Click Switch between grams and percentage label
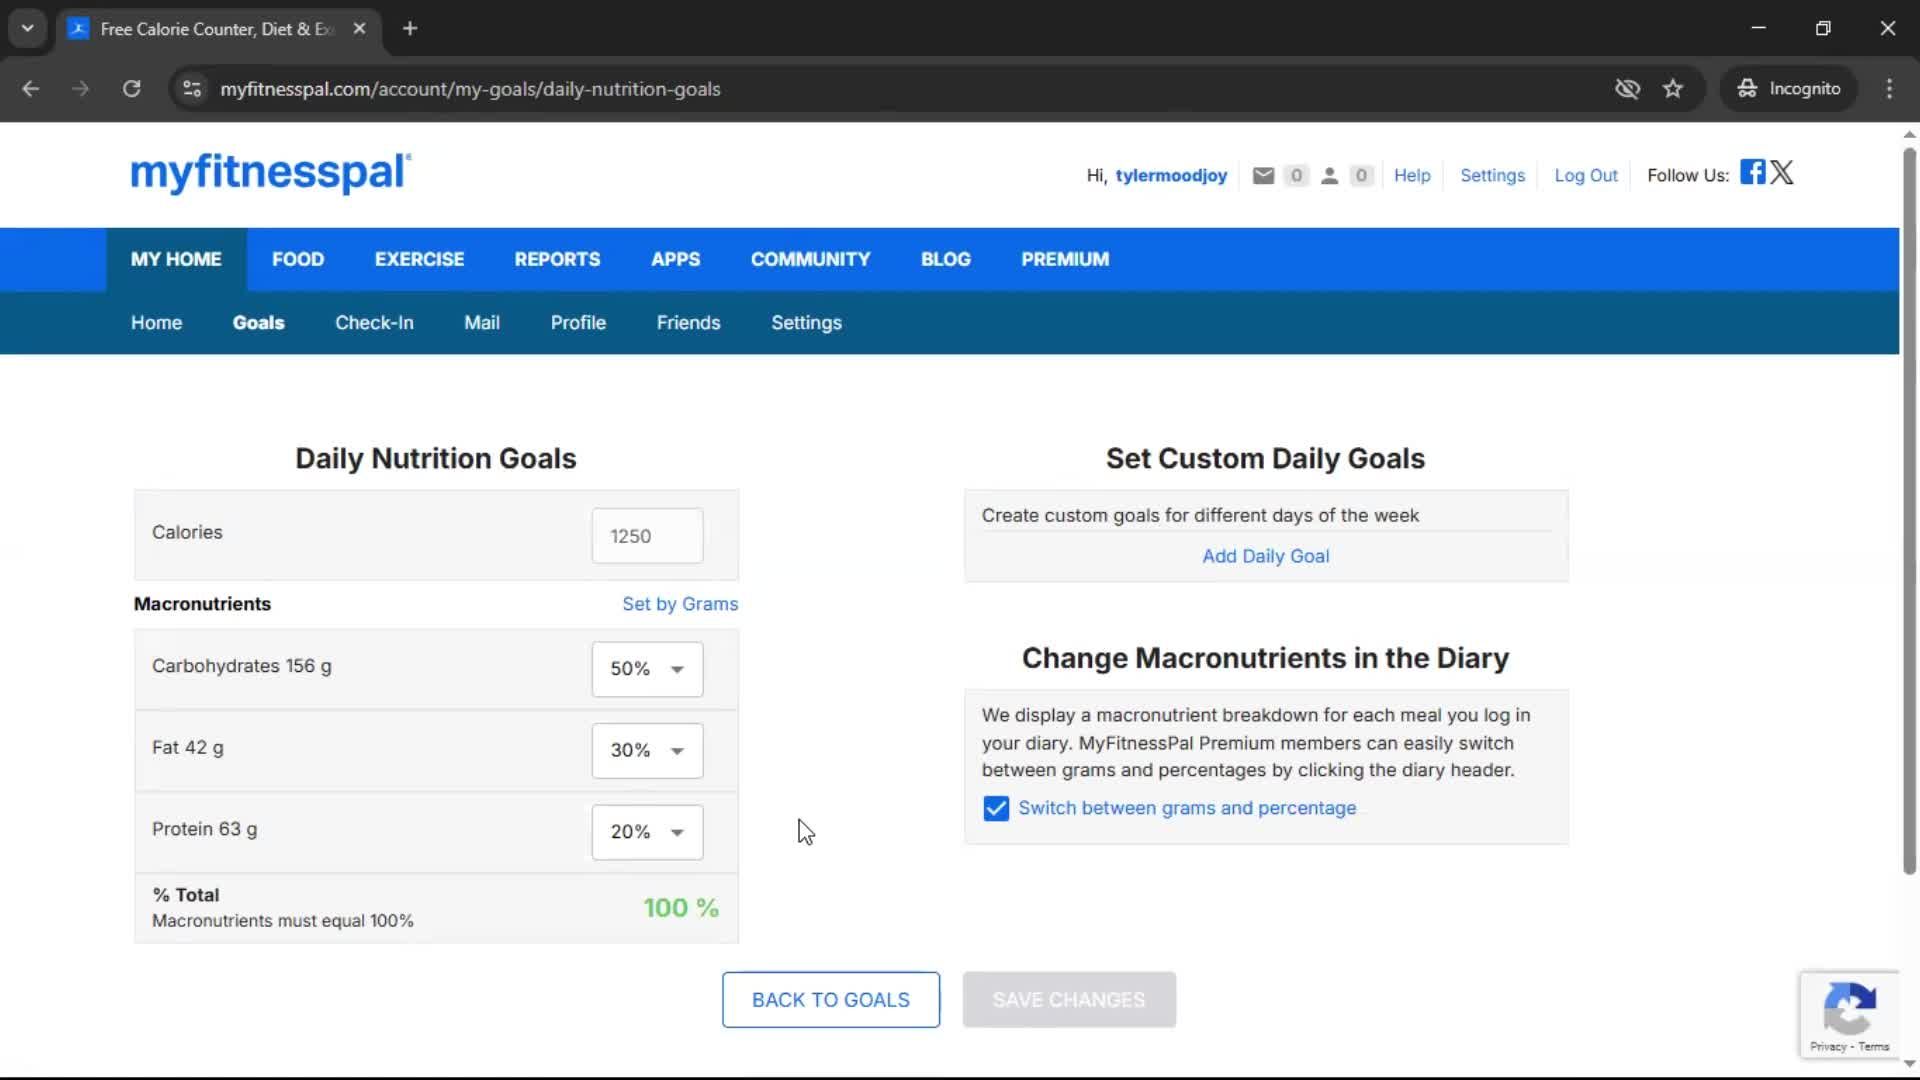 point(1187,808)
